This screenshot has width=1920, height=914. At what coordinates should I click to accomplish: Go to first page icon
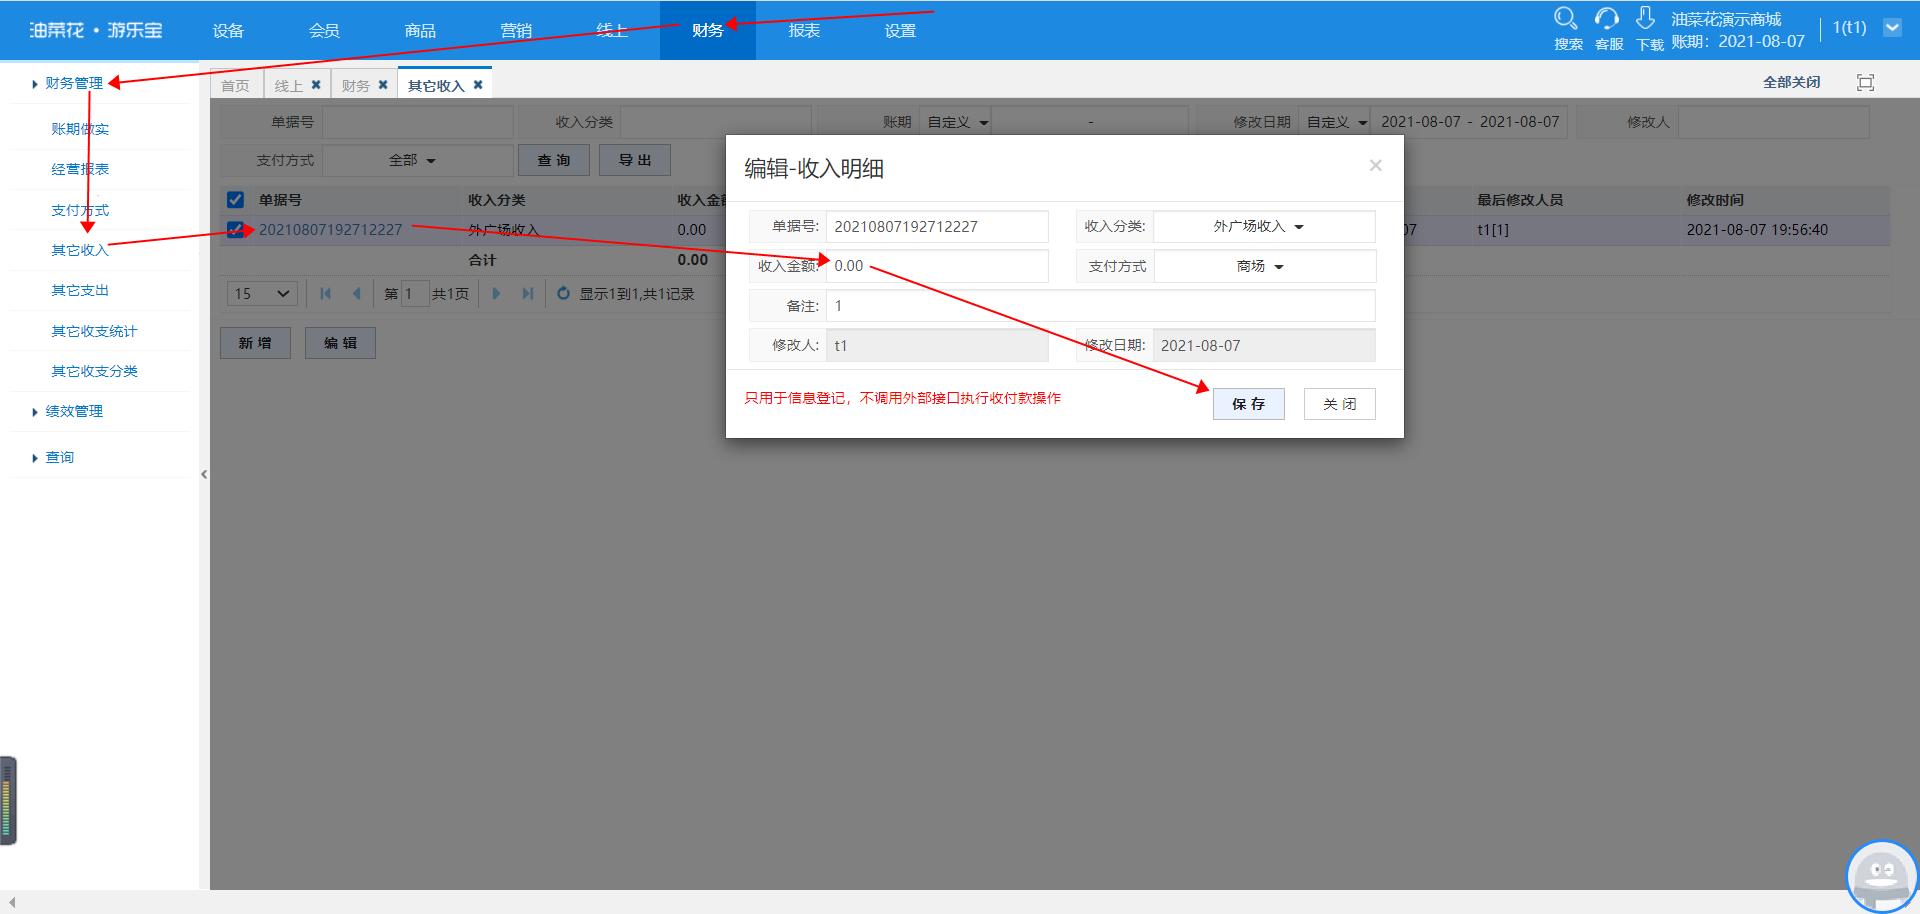coord(325,294)
